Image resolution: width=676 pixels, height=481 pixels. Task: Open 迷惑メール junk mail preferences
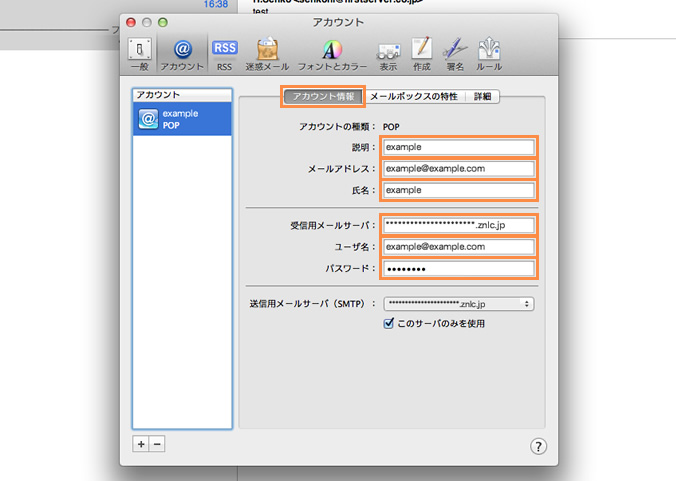[267, 54]
